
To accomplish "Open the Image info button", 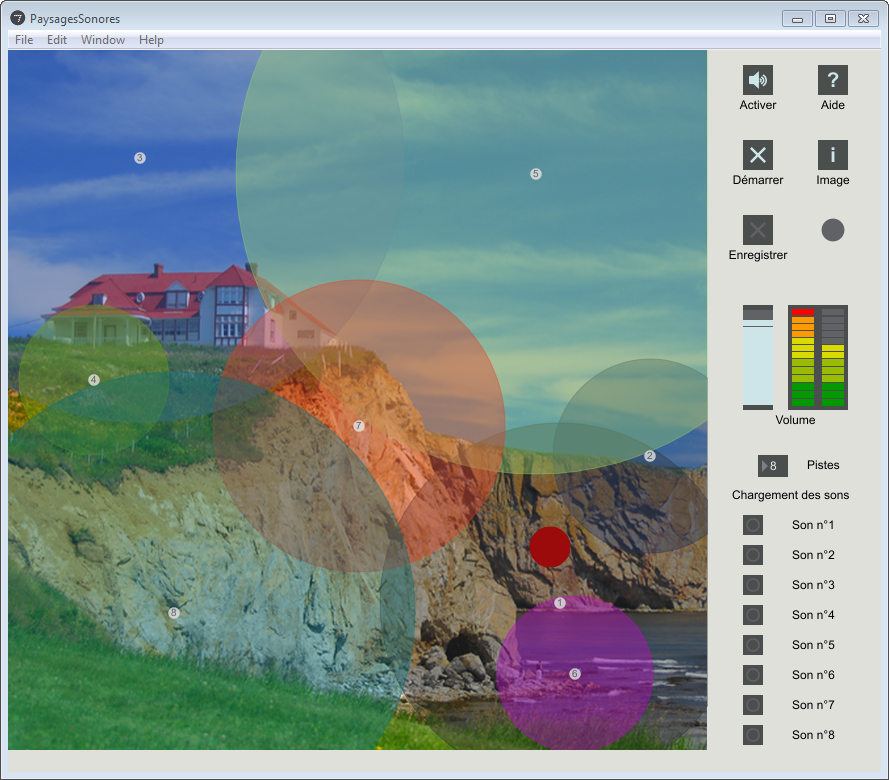I will pos(832,155).
